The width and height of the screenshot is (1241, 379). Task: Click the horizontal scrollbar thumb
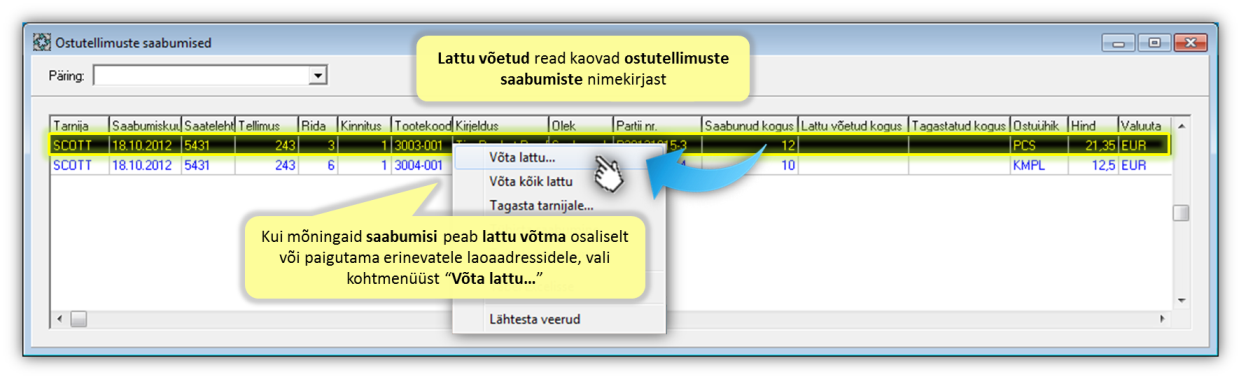click(78, 318)
